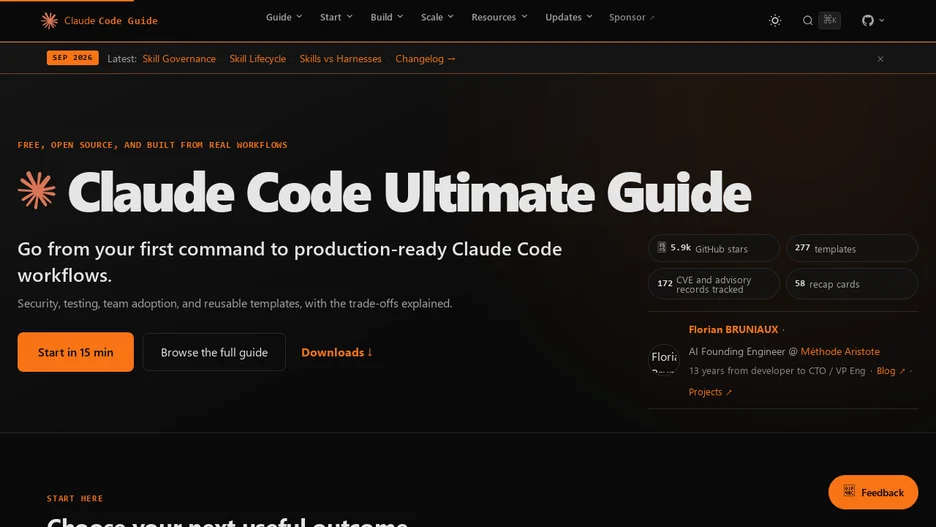Viewport: 936px width, 527px height.
Task: Click the Claude Code Guide starburst logo
Action: click(49, 20)
